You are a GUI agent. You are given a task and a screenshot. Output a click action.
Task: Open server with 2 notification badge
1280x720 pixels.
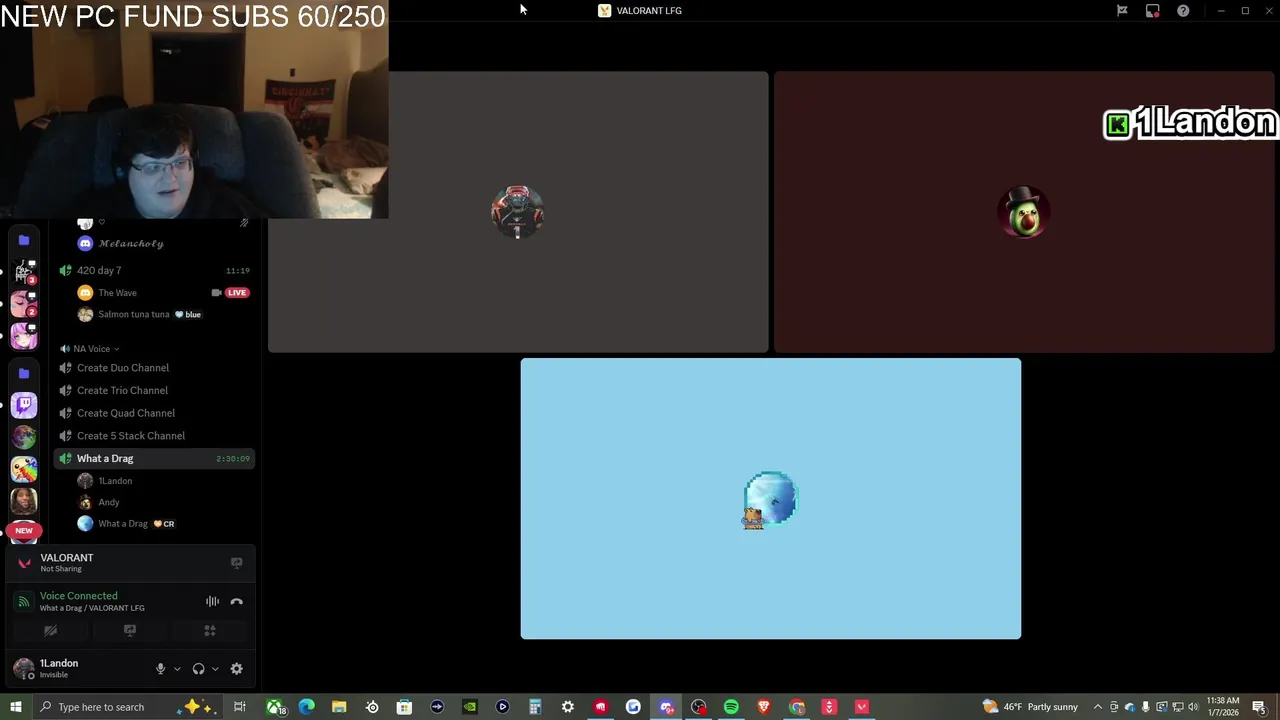pyautogui.click(x=24, y=304)
